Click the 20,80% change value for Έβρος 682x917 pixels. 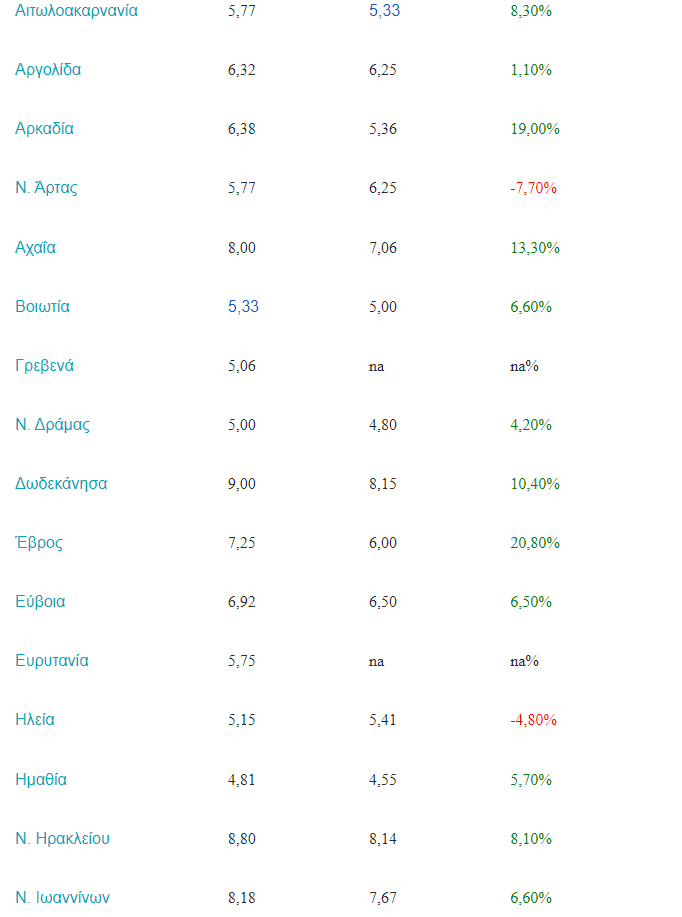coord(534,543)
